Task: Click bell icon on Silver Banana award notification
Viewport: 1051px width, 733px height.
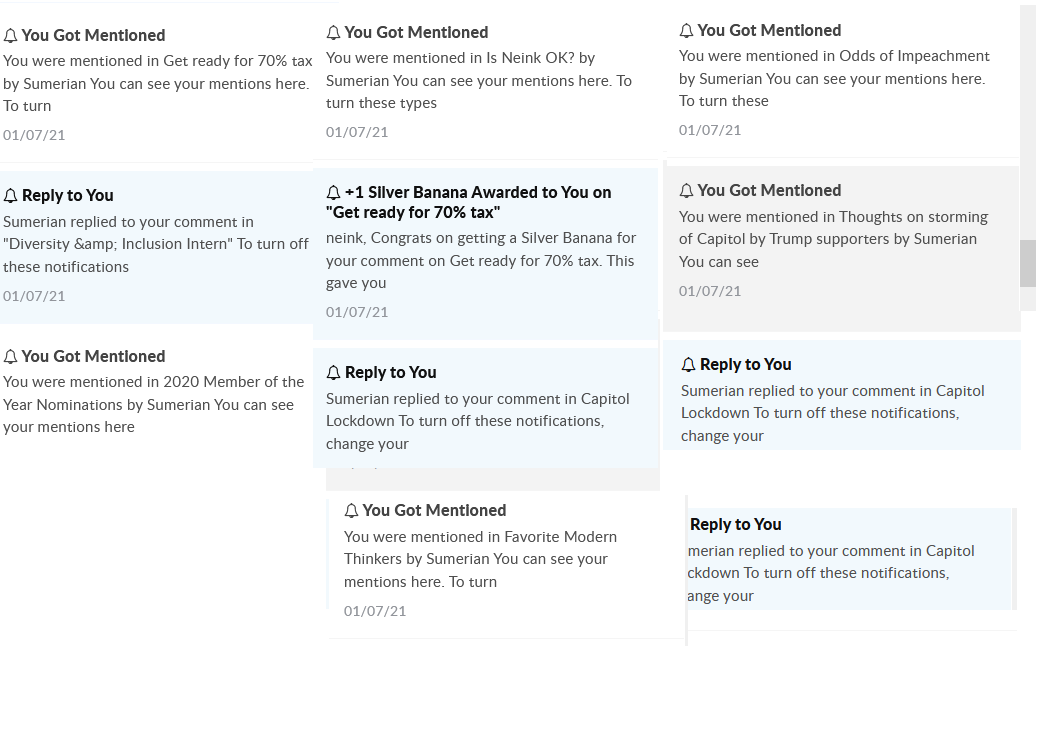Action: pos(334,193)
